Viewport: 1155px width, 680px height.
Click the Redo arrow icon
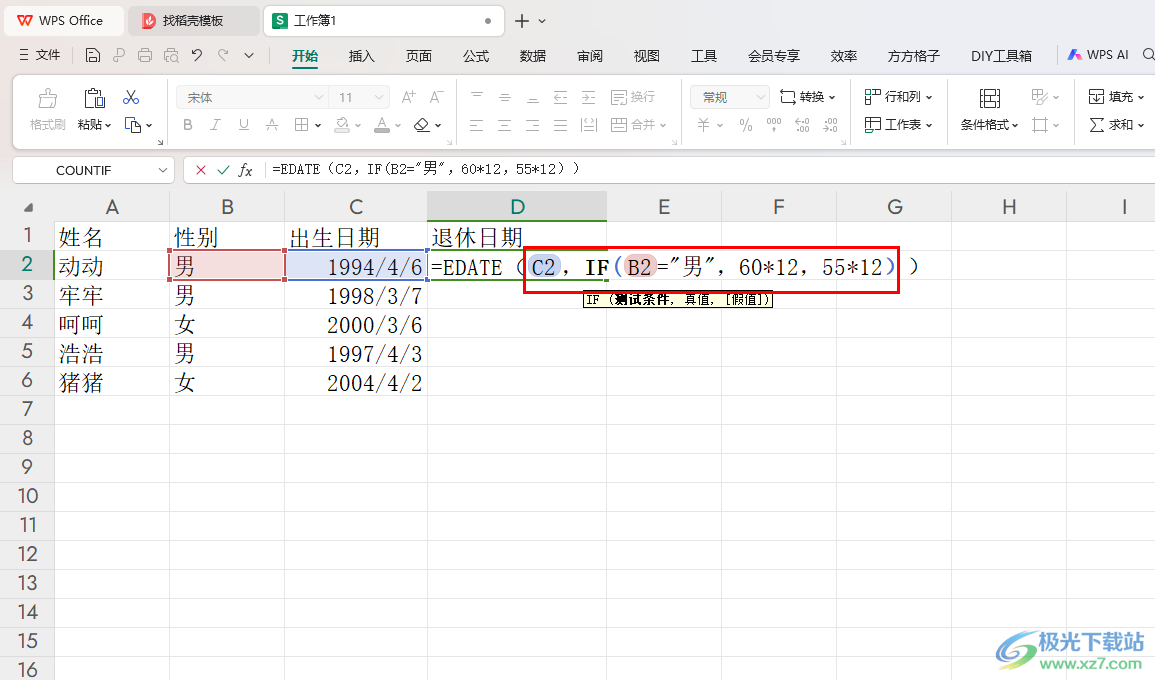click(x=223, y=55)
